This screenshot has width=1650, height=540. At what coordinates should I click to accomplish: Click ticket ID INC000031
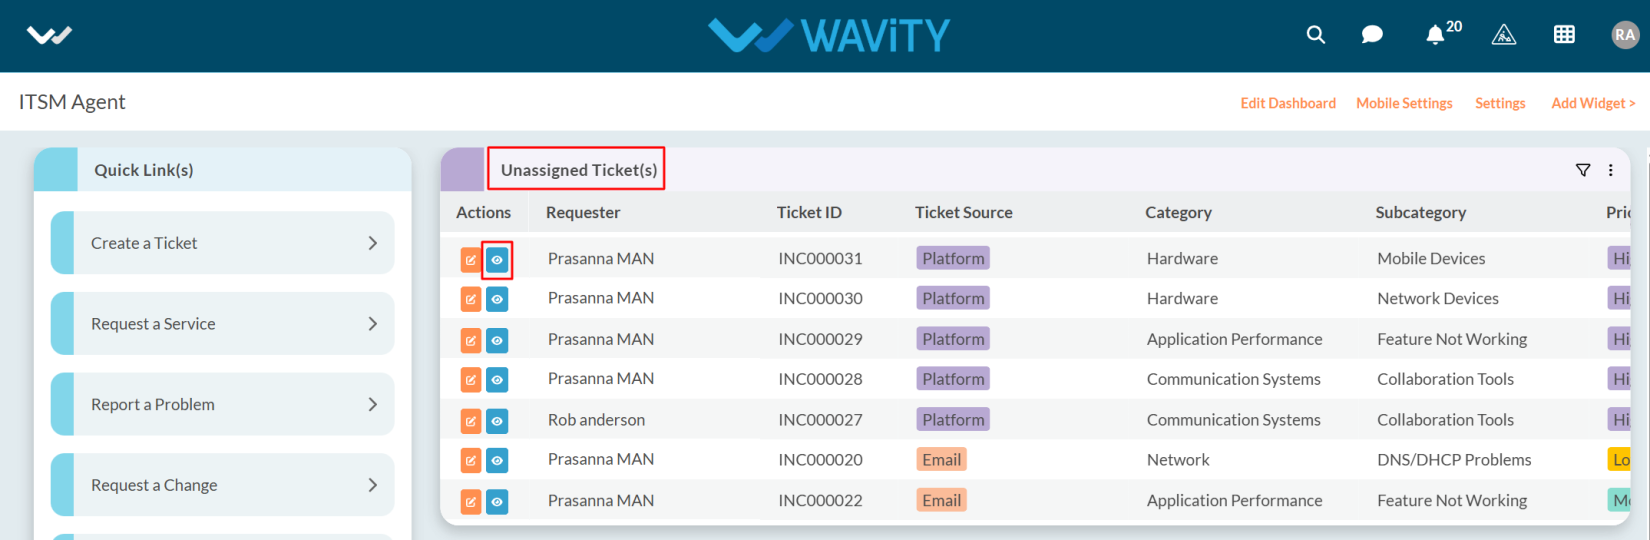click(820, 258)
